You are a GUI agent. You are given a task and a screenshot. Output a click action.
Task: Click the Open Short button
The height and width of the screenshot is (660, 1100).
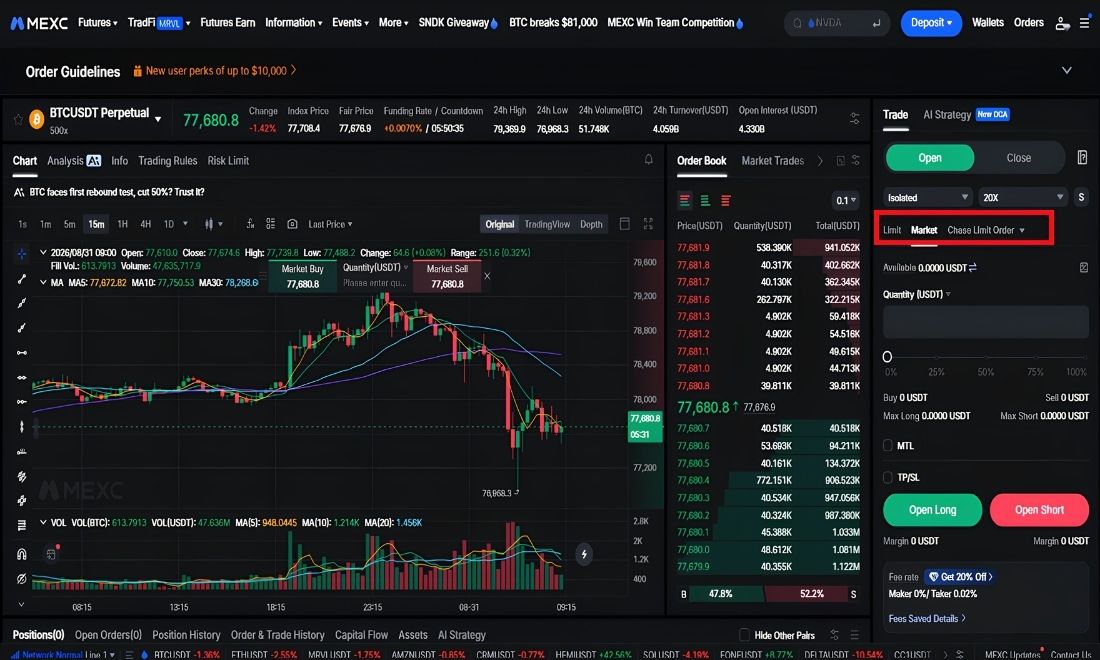click(x=1039, y=510)
